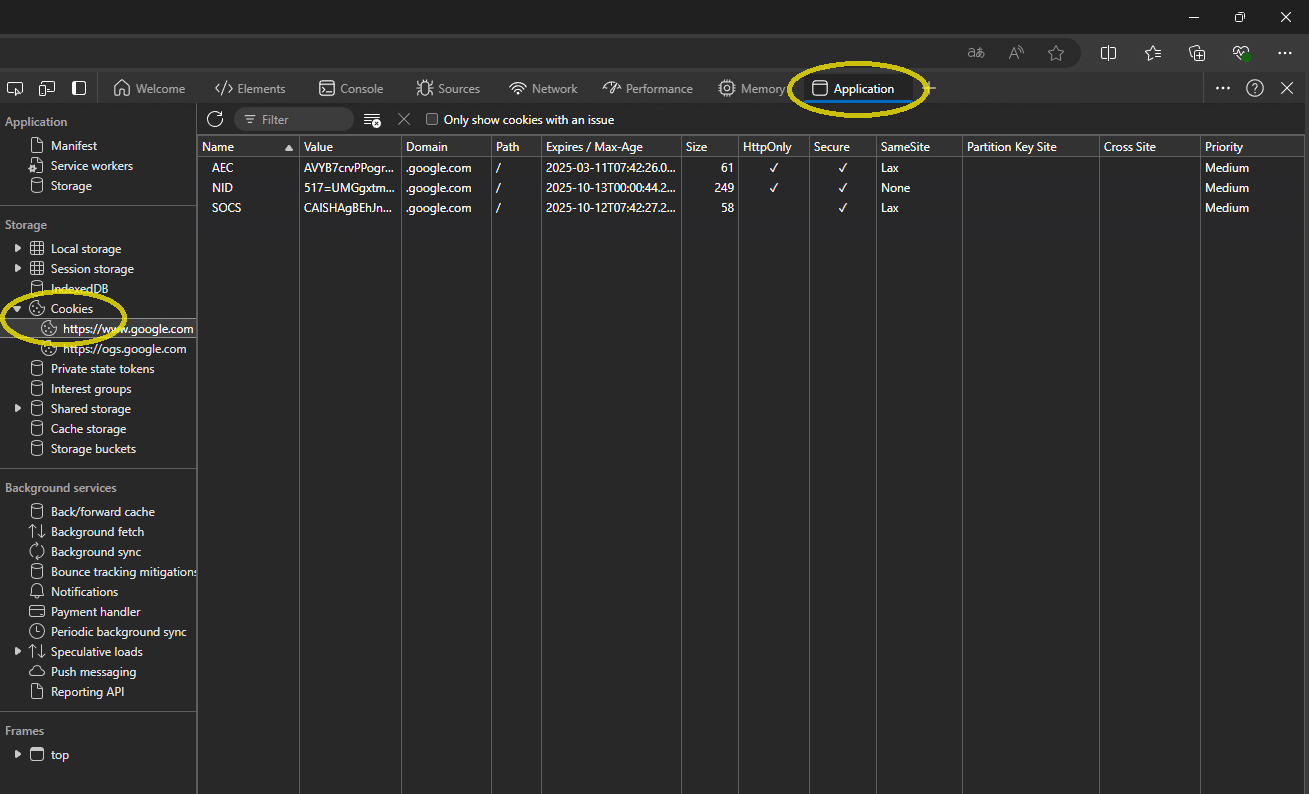1309x794 pixels.
Task: Open the DevTools customize menu (three dots)
Action: click(1222, 88)
